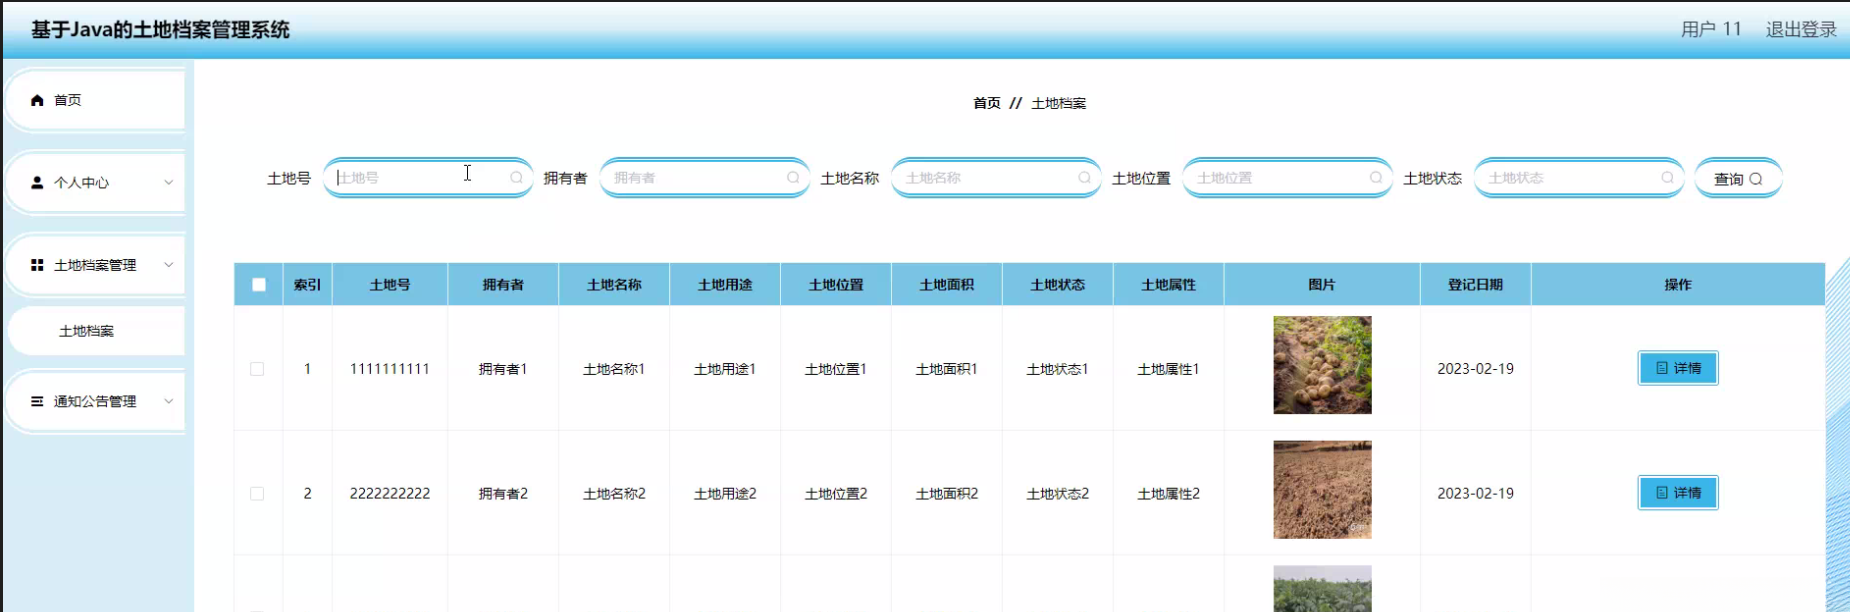Screen dimensions: 1850x612
Task: Select cell 土地用途1
Action: [725, 369]
